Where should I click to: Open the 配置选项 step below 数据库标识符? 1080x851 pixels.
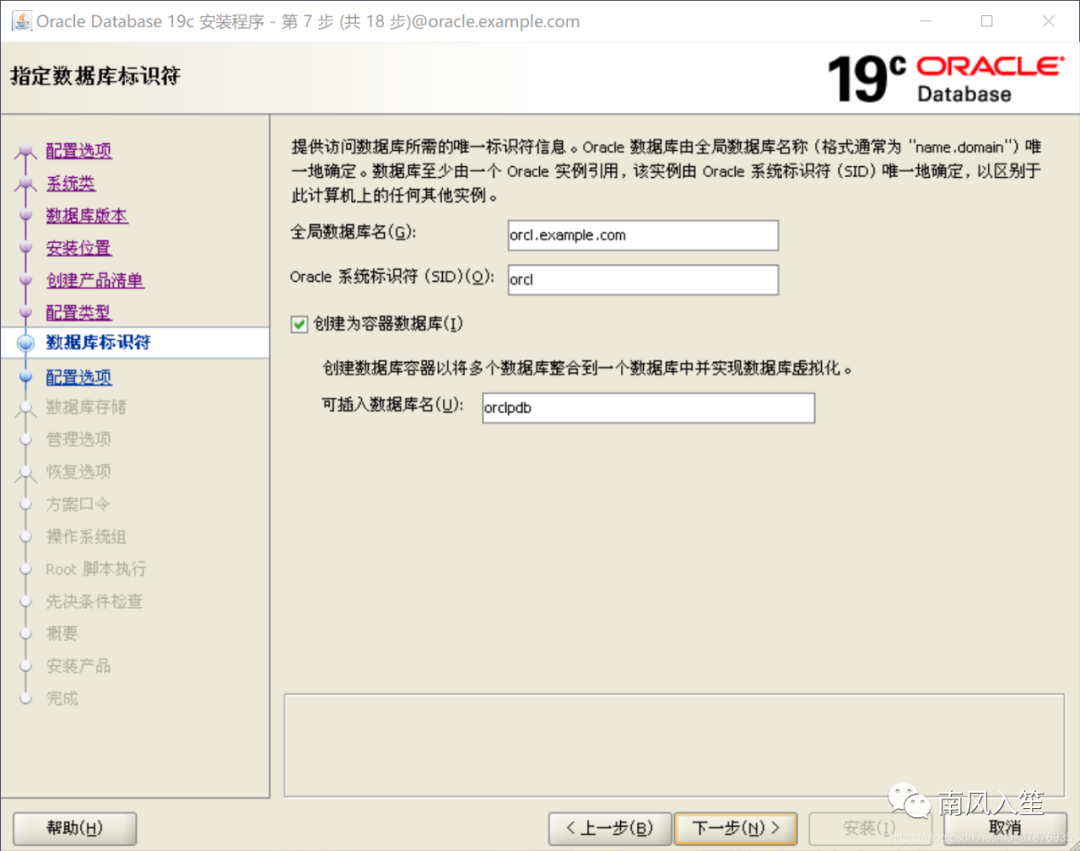click(x=79, y=377)
